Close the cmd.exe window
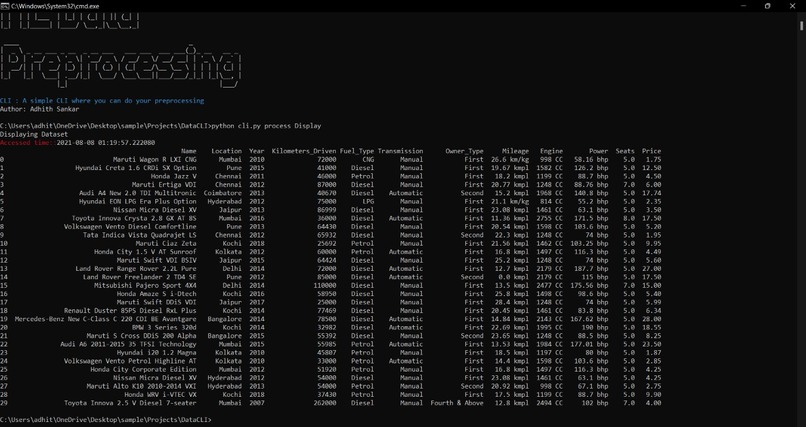The height and width of the screenshot is (427, 806). tap(792, 6)
